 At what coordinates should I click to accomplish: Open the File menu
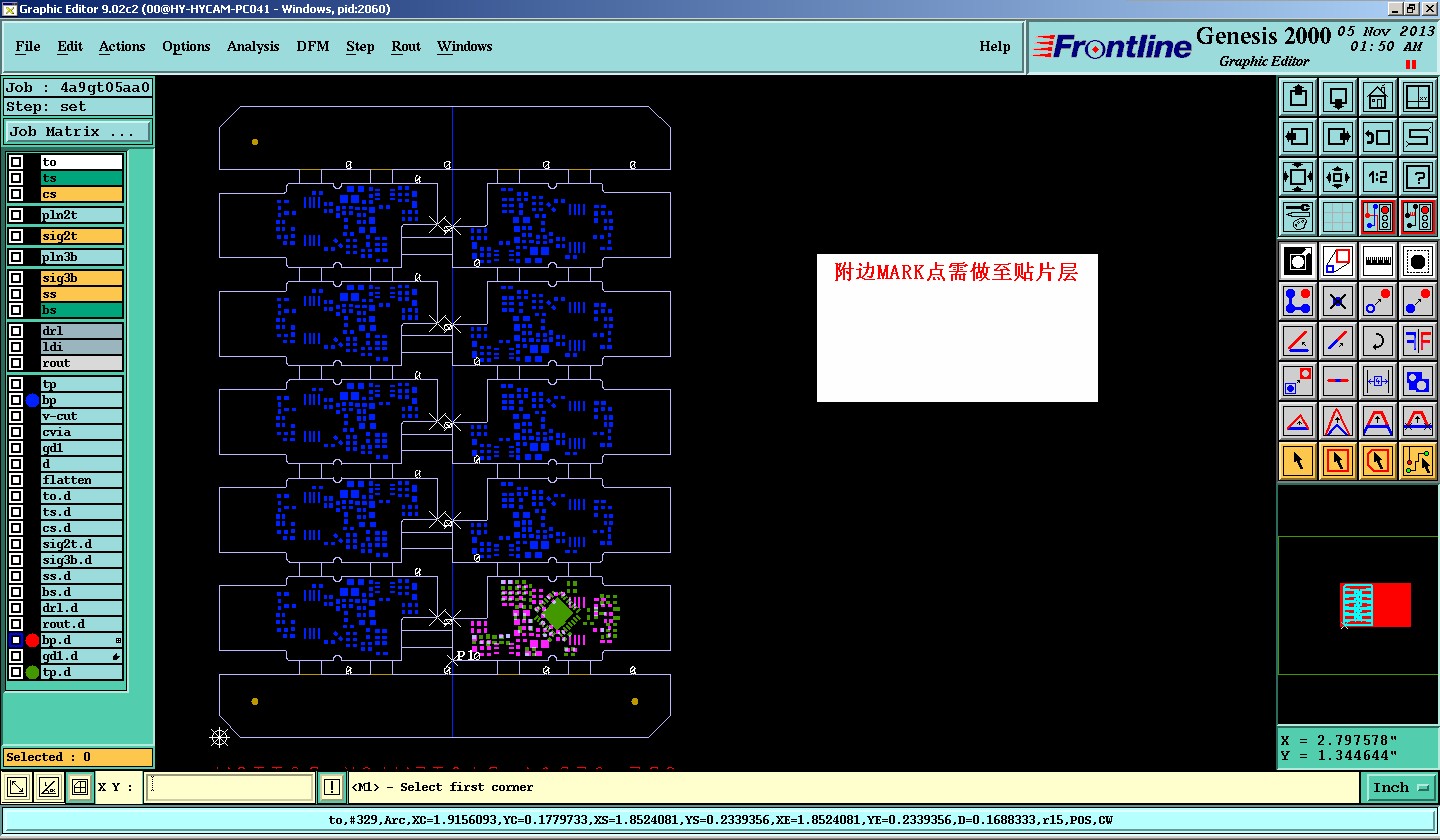[x=28, y=46]
